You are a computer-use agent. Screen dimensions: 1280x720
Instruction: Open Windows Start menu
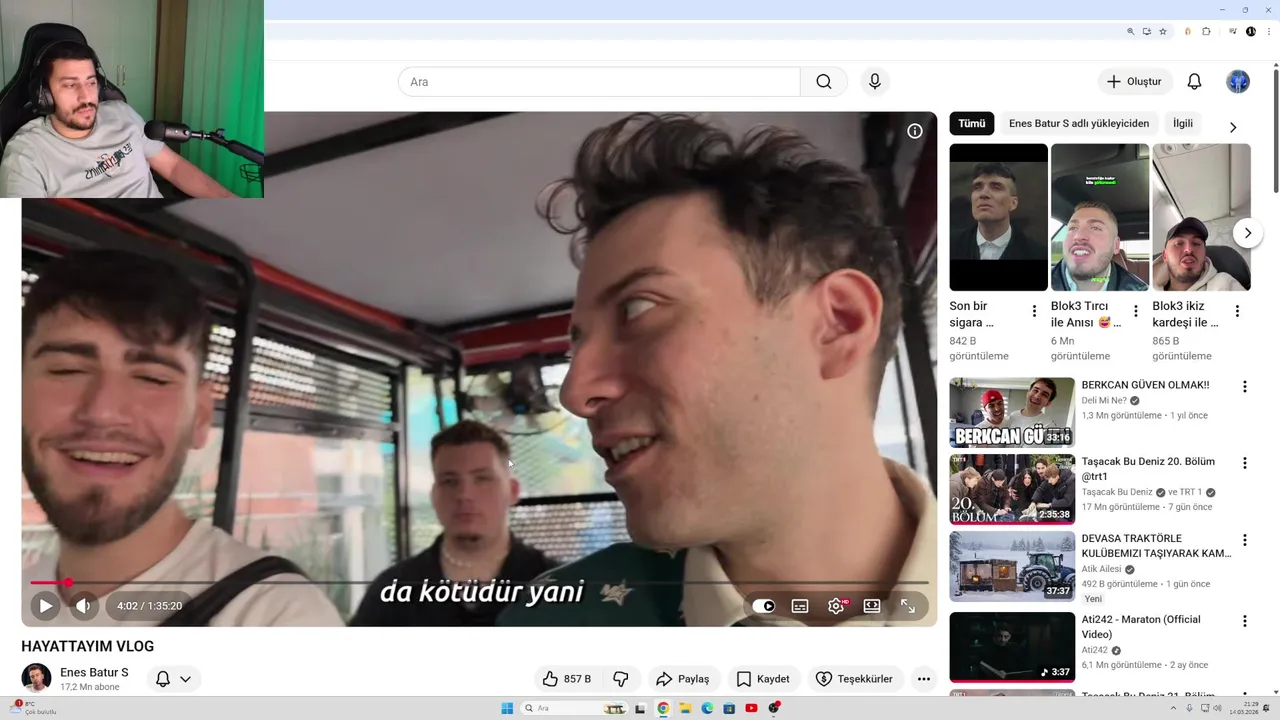point(507,708)
